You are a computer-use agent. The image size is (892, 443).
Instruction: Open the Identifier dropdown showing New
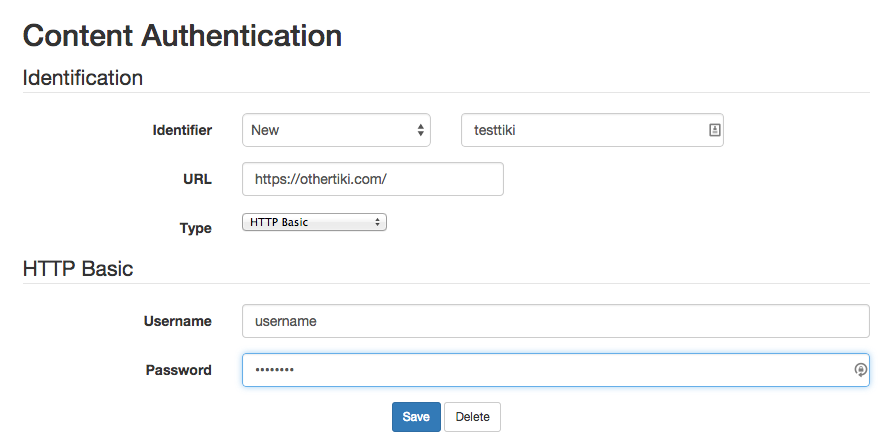(336, 130)
